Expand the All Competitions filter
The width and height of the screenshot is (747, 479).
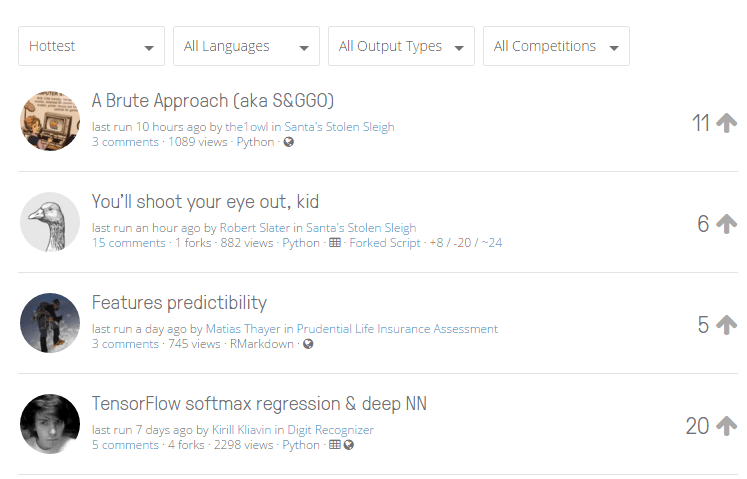pyautogui.click(x=556, y=46)
